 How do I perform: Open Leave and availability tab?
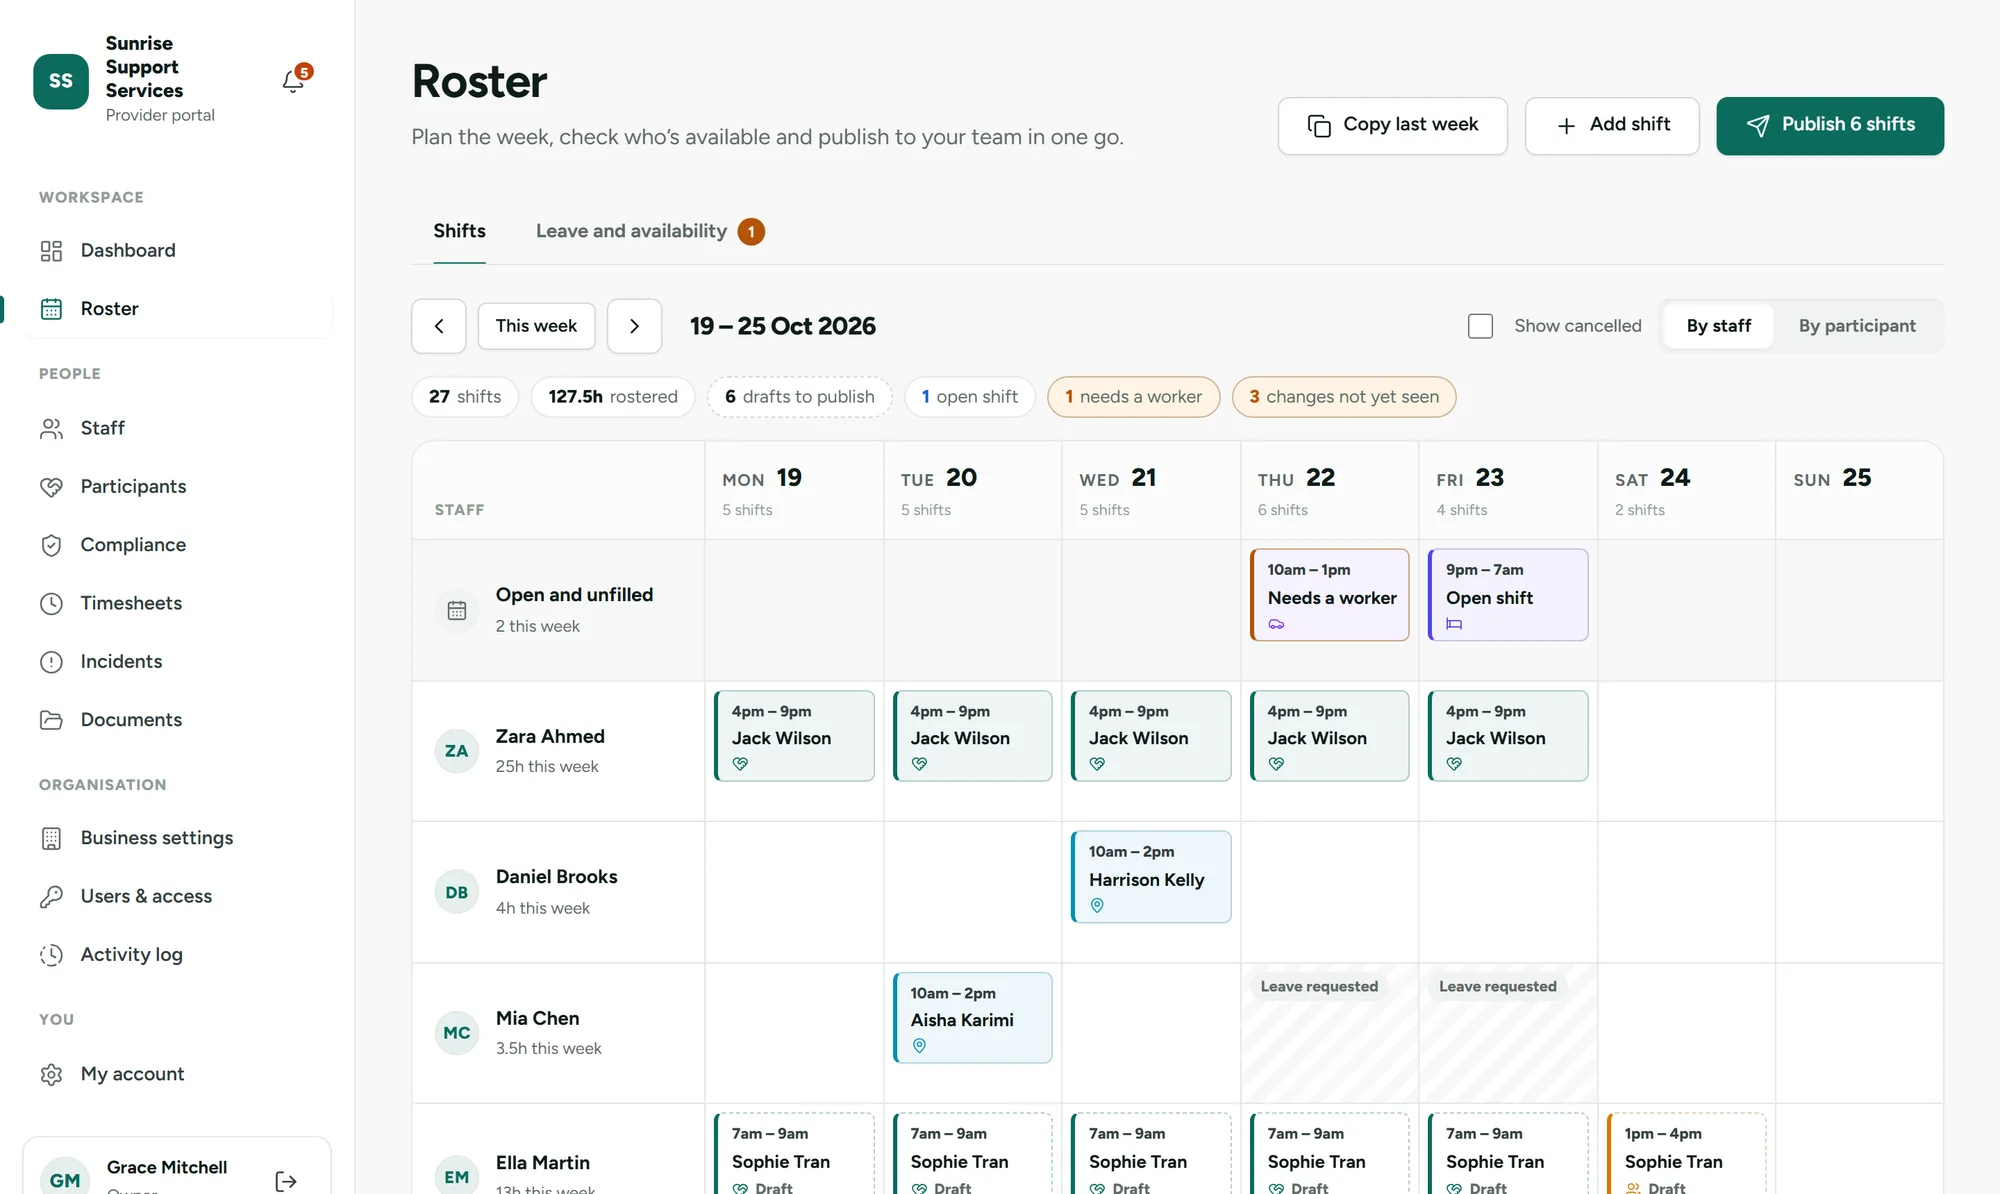pyautogui.click(x=650, y=231)
